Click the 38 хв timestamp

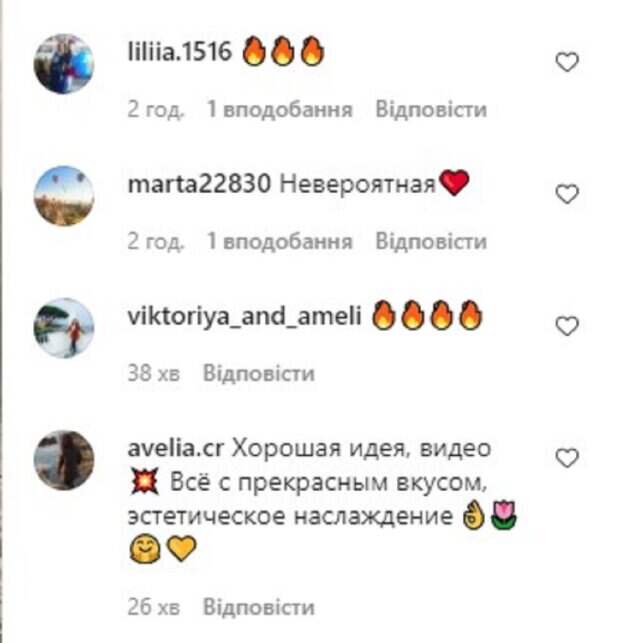coord(154,374)
